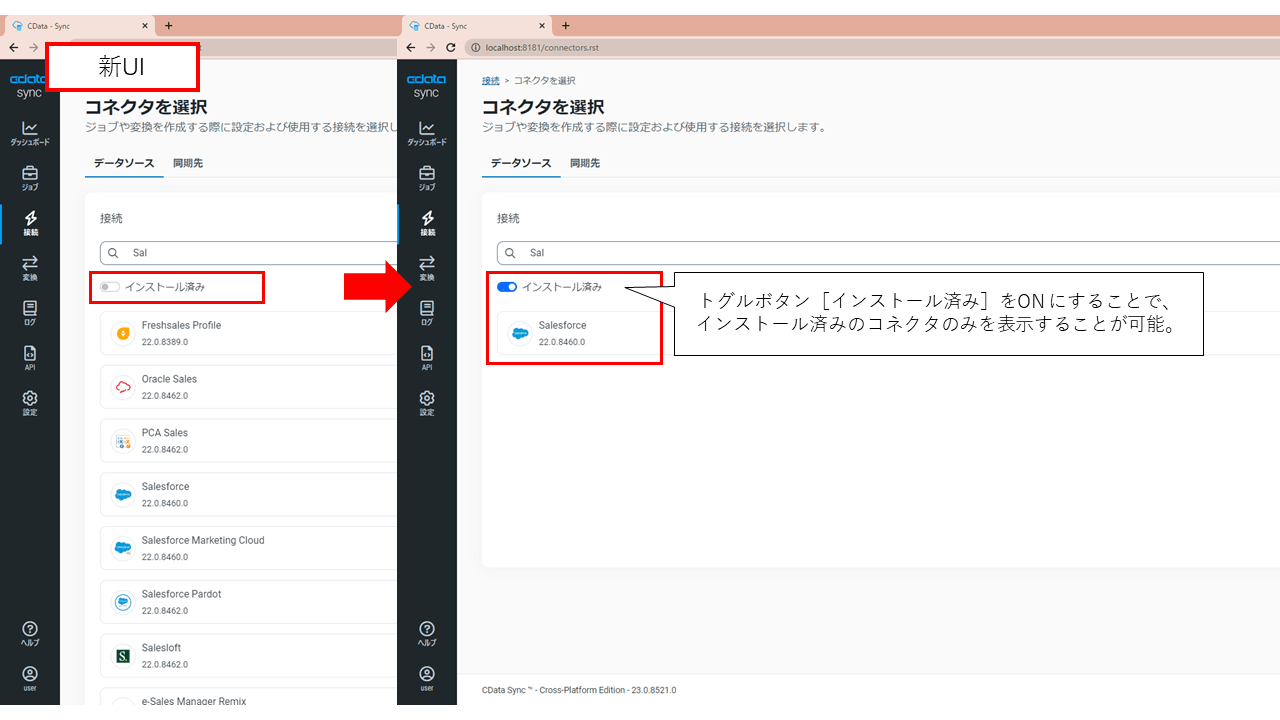Select the データソース tab in the right window

tap(521, 163)
